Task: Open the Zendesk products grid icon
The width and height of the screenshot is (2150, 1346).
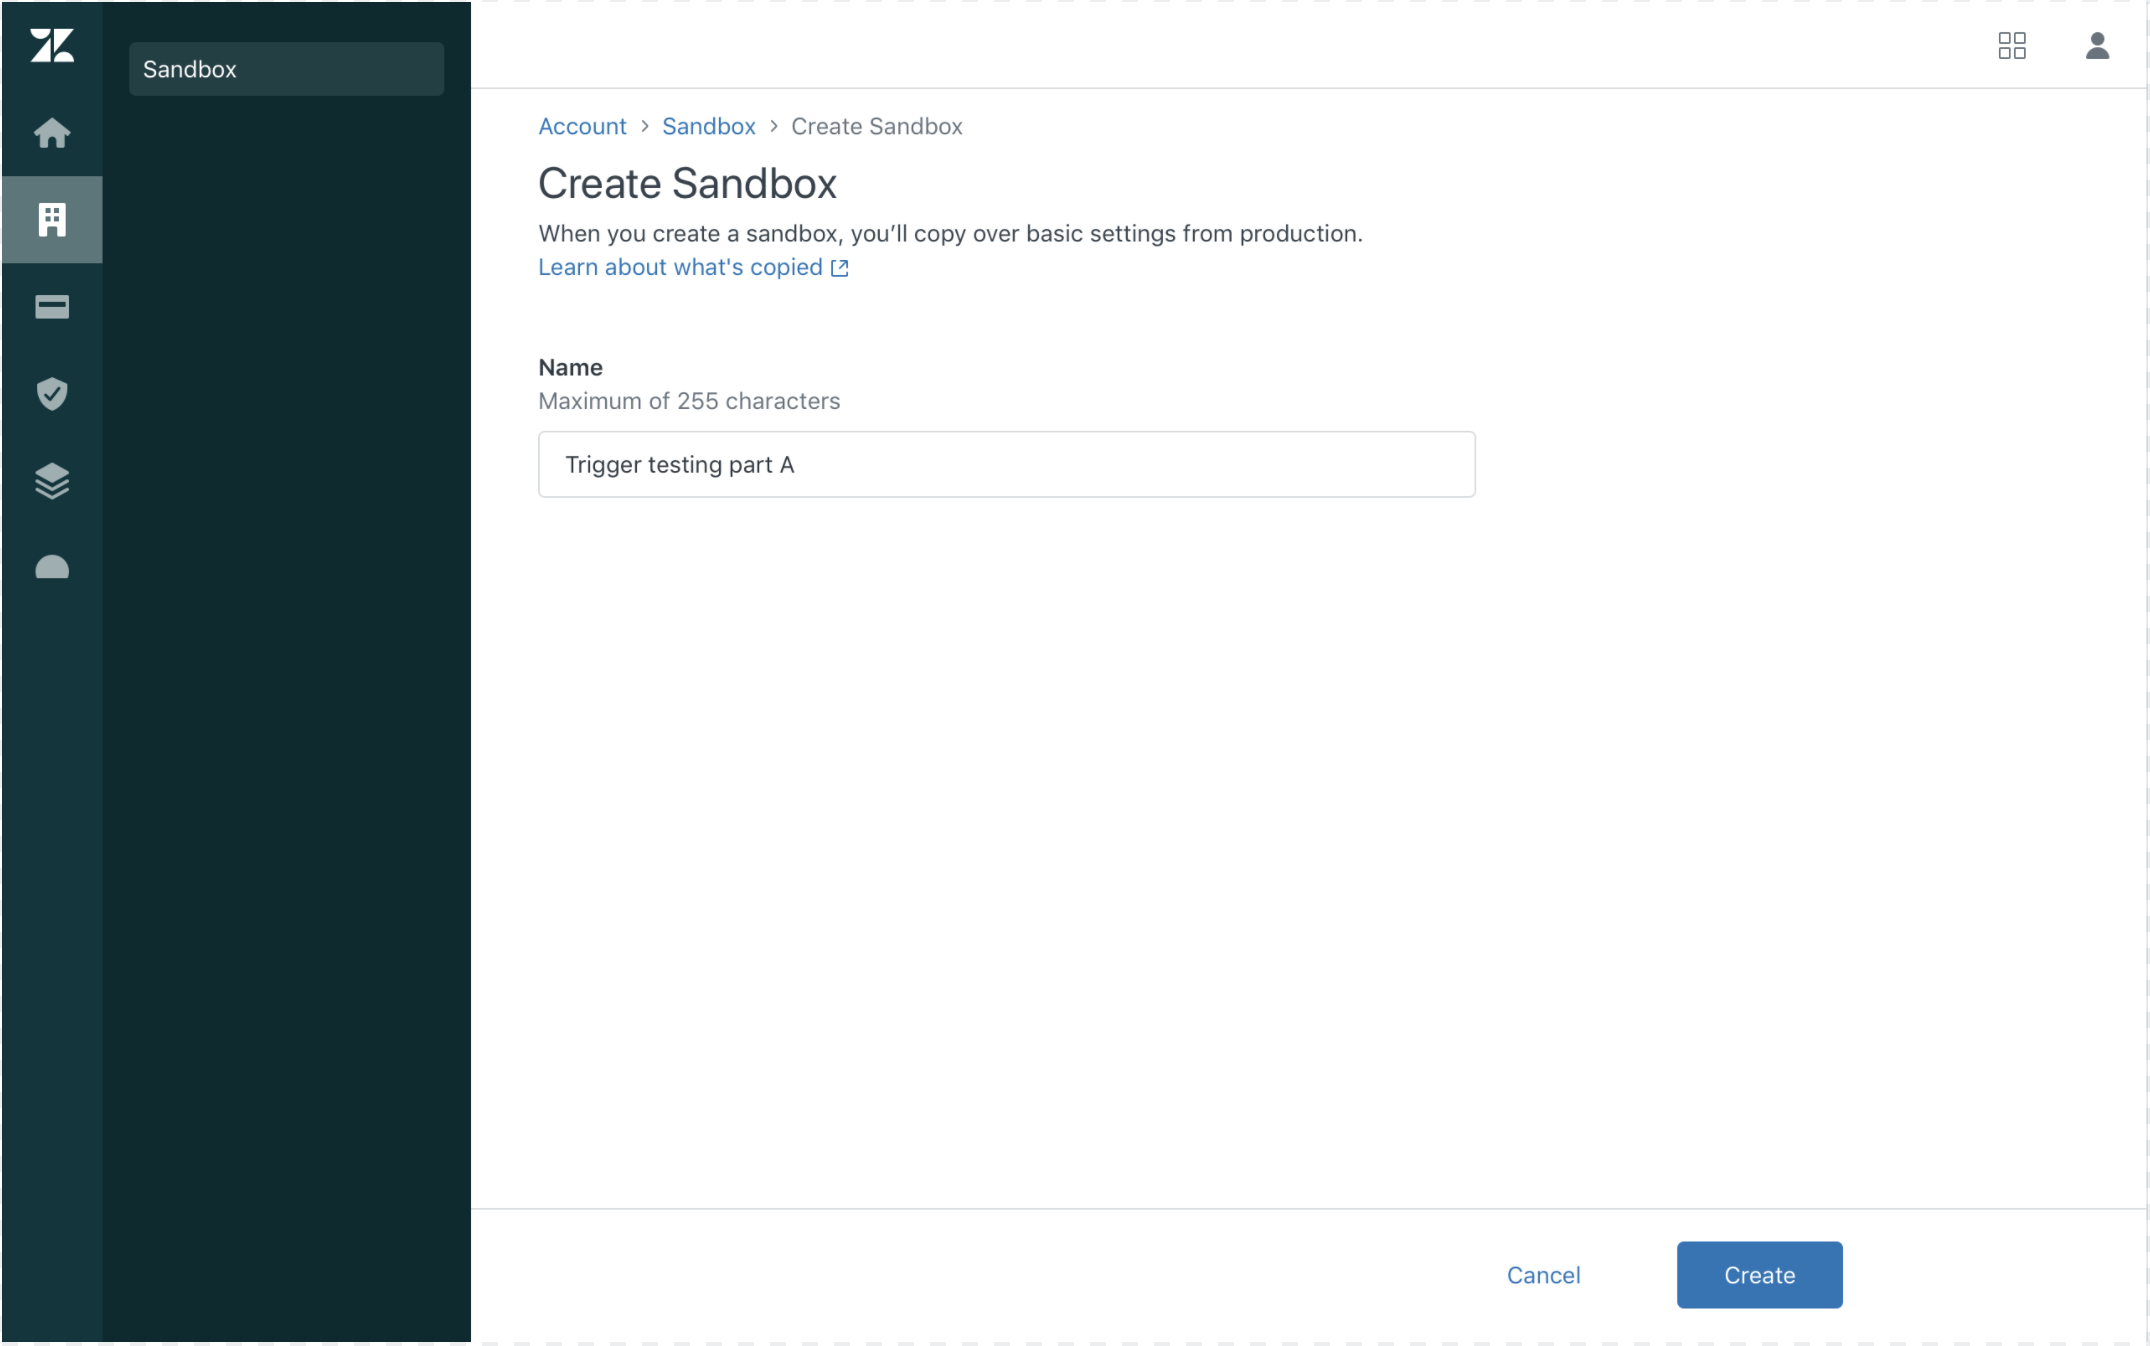Action: (2011, 46)
